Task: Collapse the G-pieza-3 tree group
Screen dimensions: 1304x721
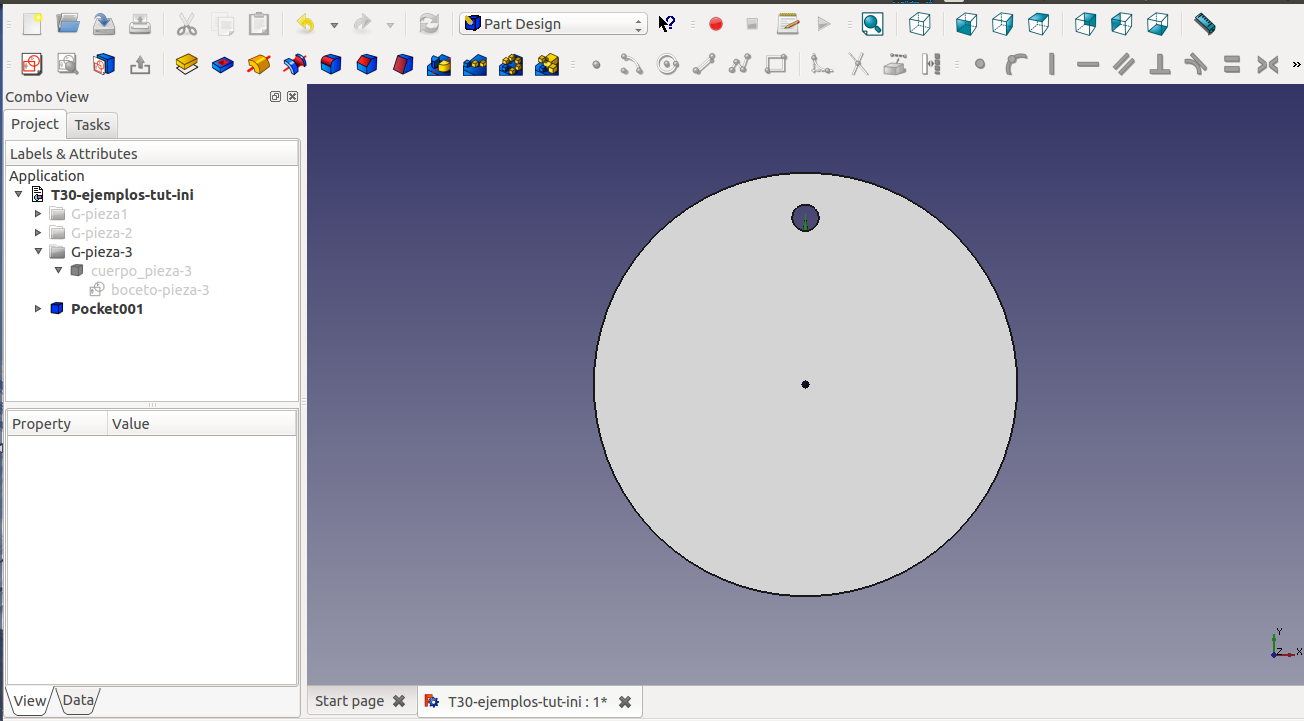Action: click(38, 252)
